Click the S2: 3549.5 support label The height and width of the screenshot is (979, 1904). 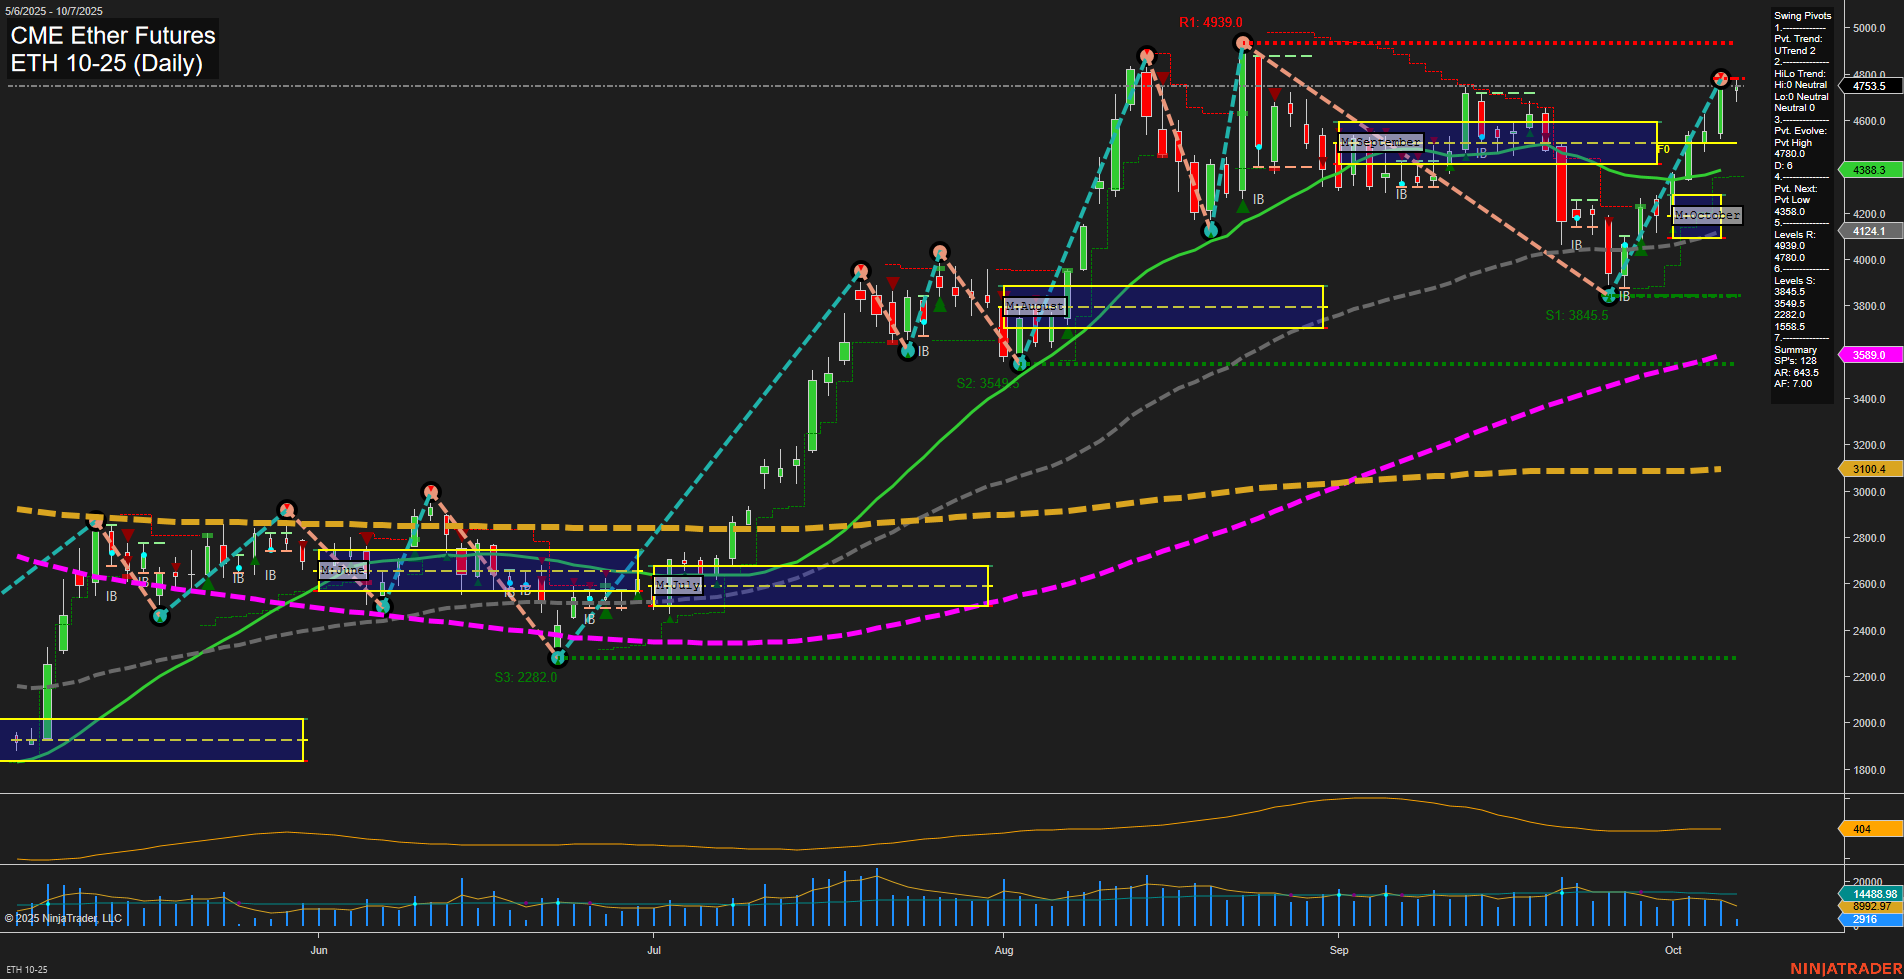(x=986, y=381)
